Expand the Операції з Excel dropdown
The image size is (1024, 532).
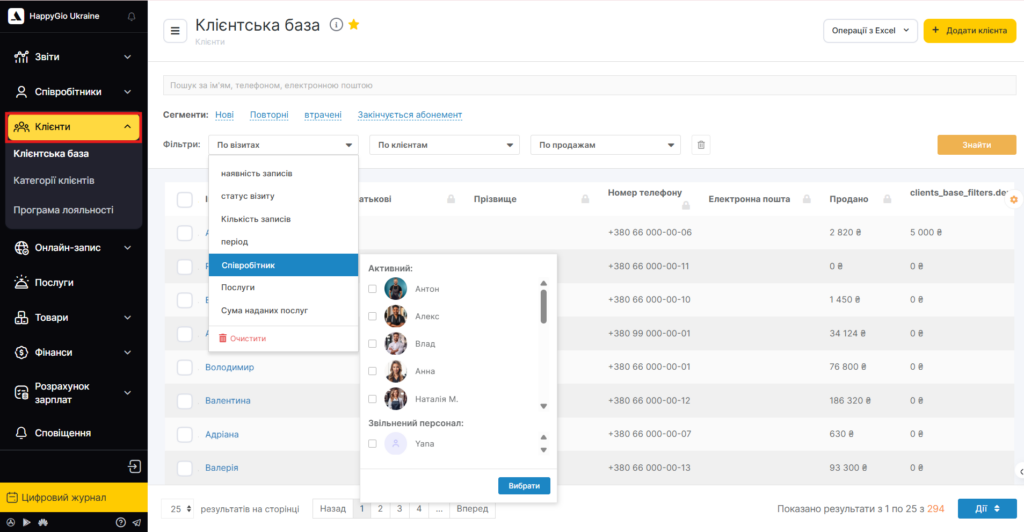(869, 31)
